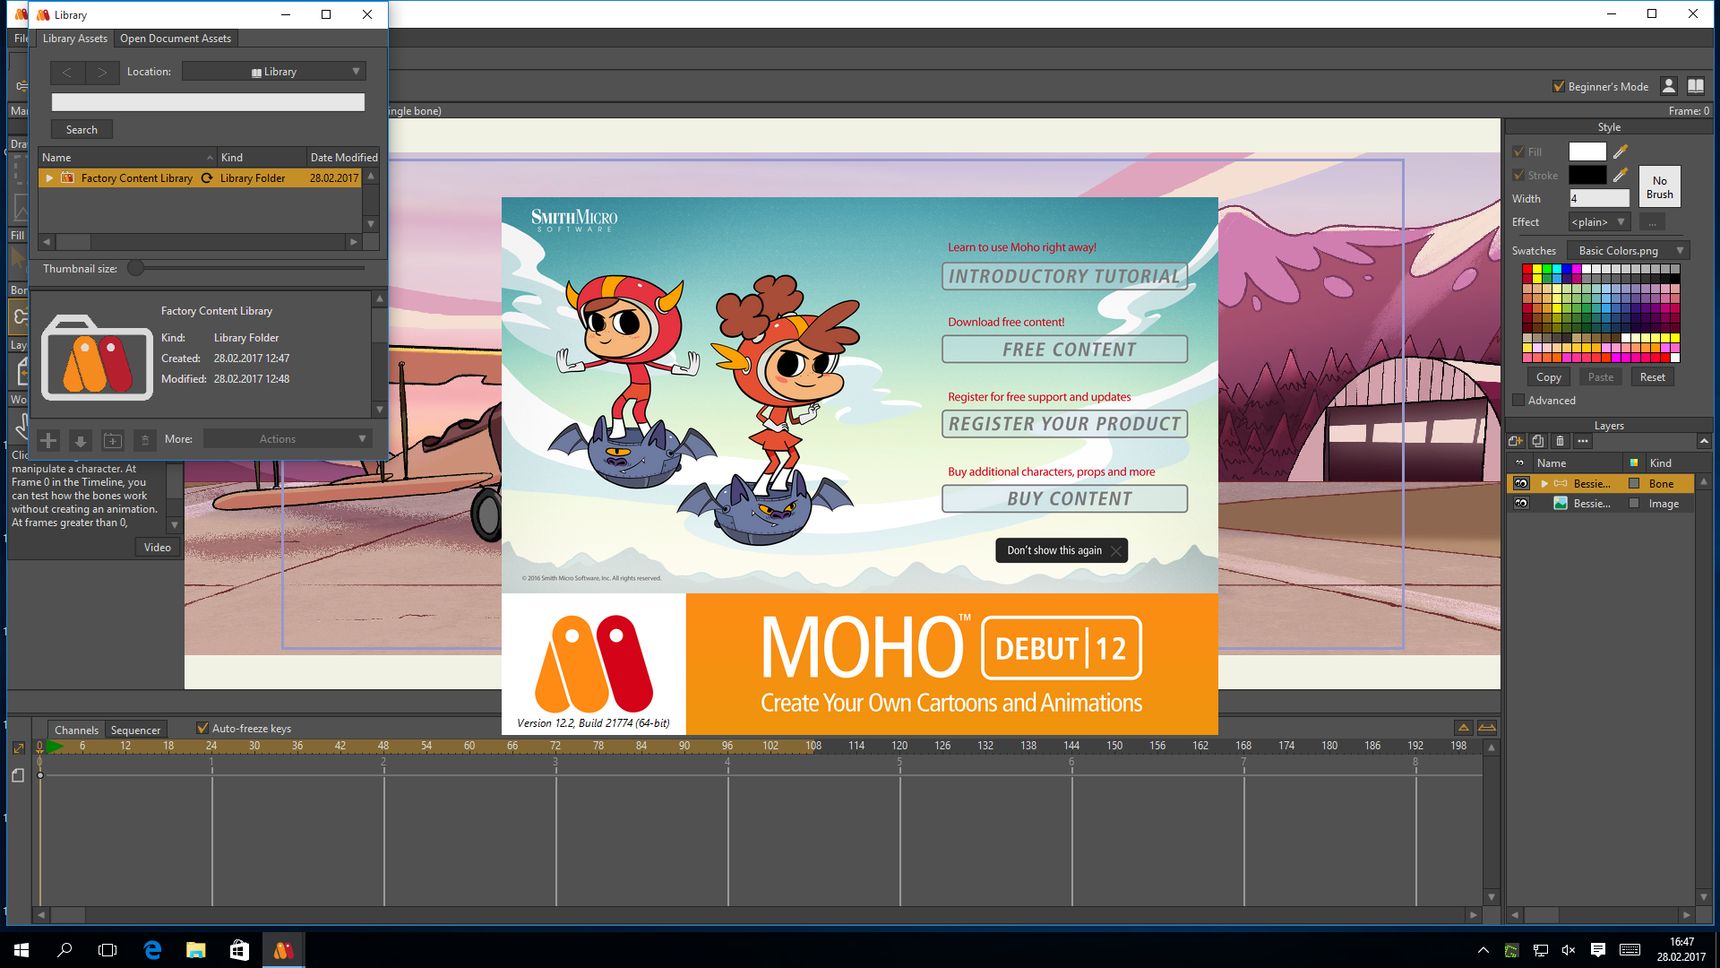Sort the Library list by the Name column
Viewport: 1720px width, 968px height.
pyautogui.click(x=127, y=157)
